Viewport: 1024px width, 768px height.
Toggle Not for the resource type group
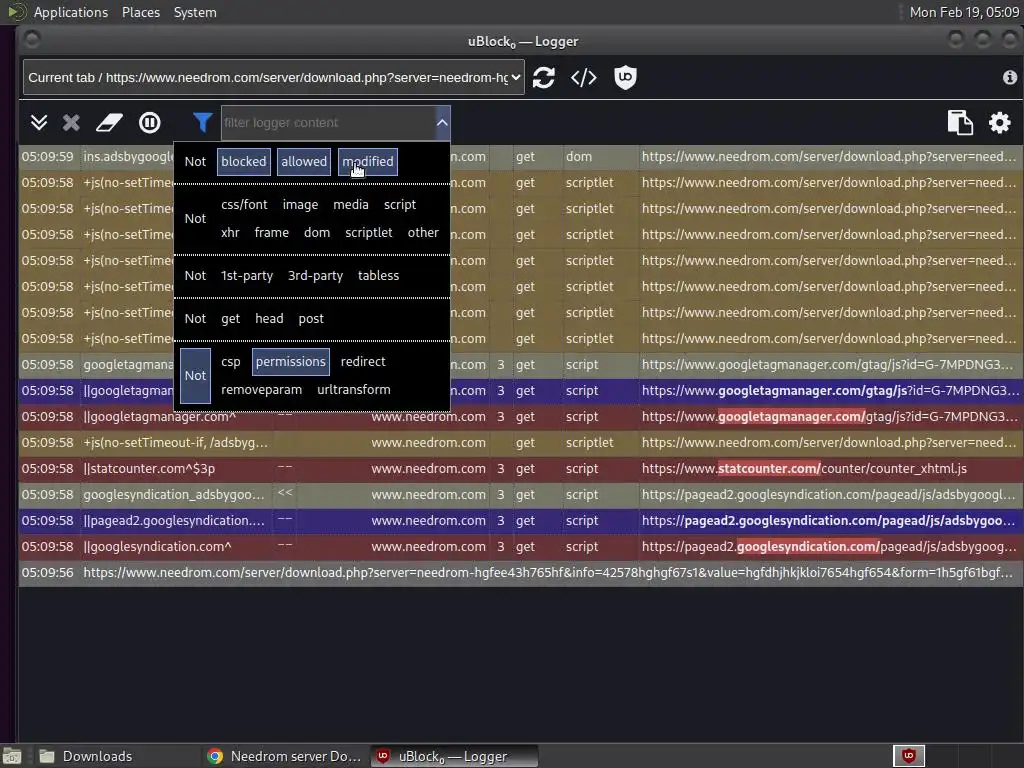click(195, 219)
